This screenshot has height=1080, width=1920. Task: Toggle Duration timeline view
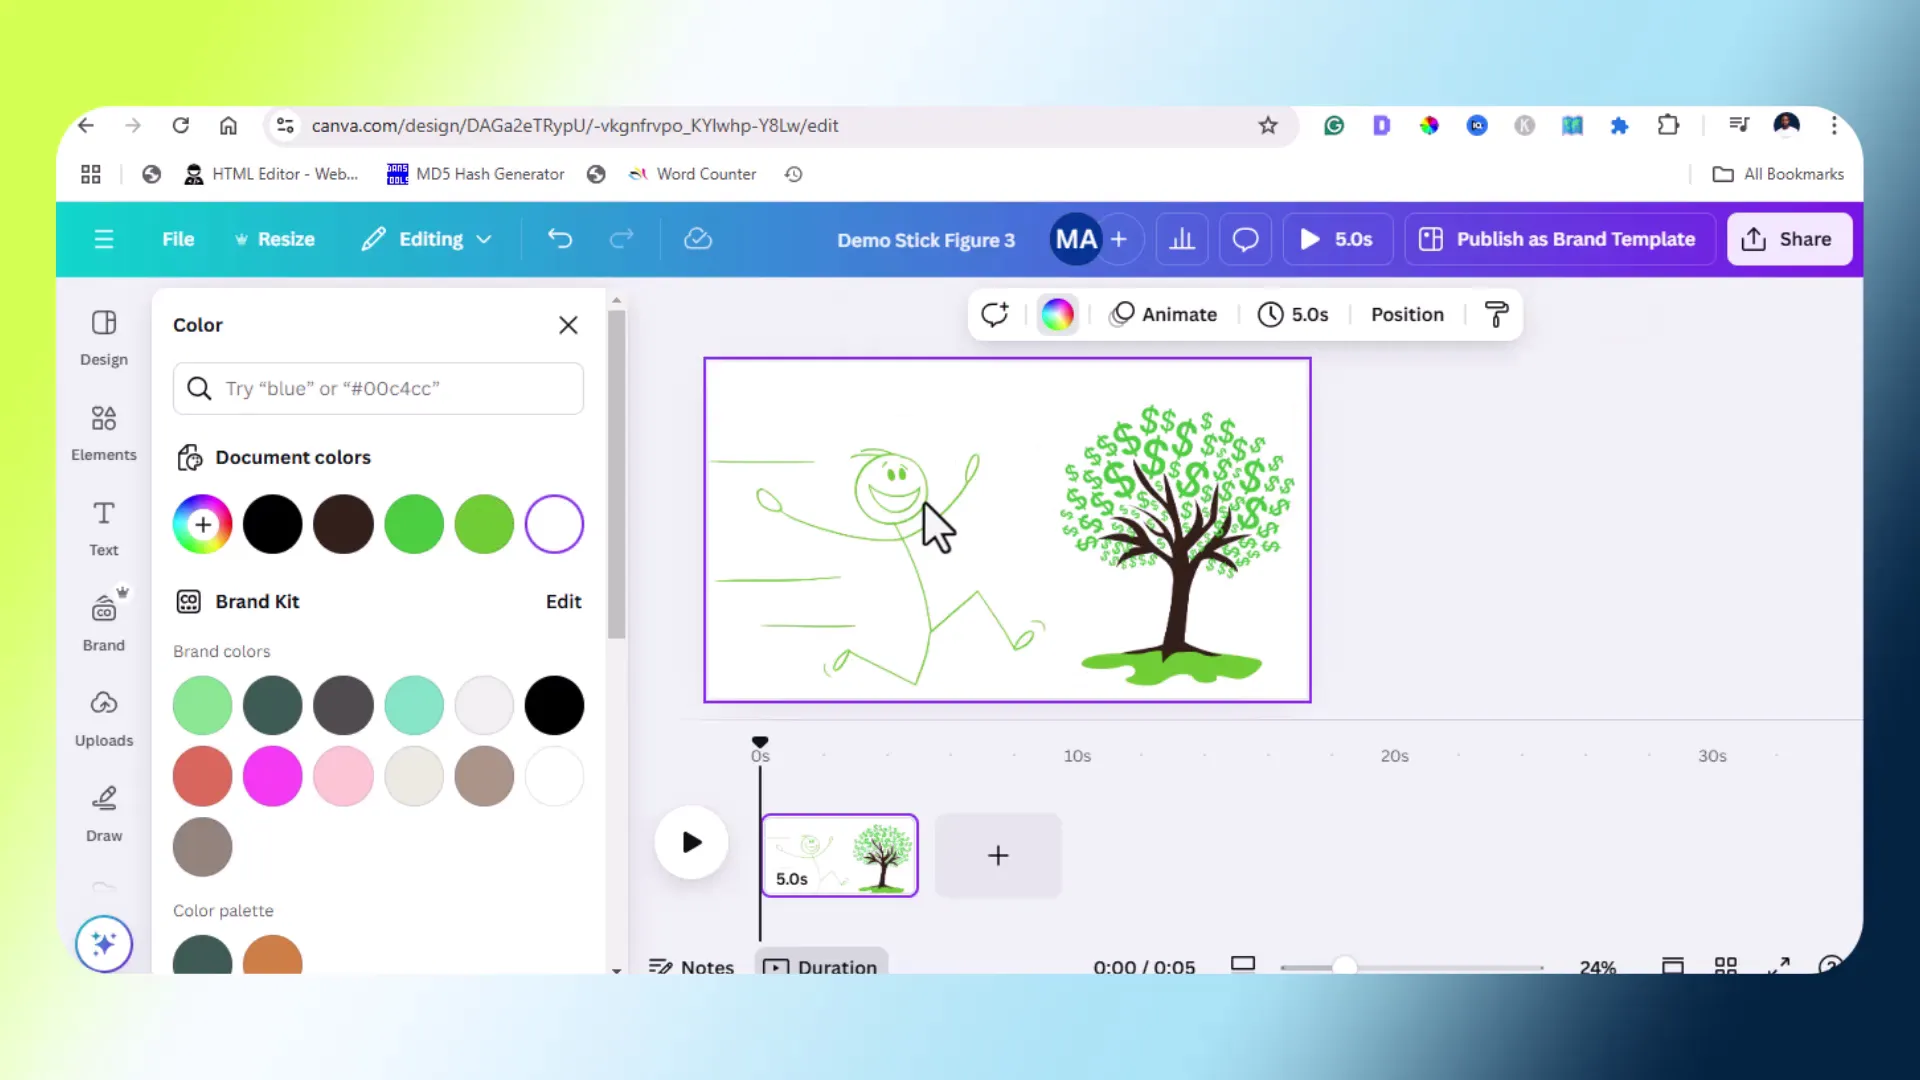pyautogui.click(x=822, y=963)
